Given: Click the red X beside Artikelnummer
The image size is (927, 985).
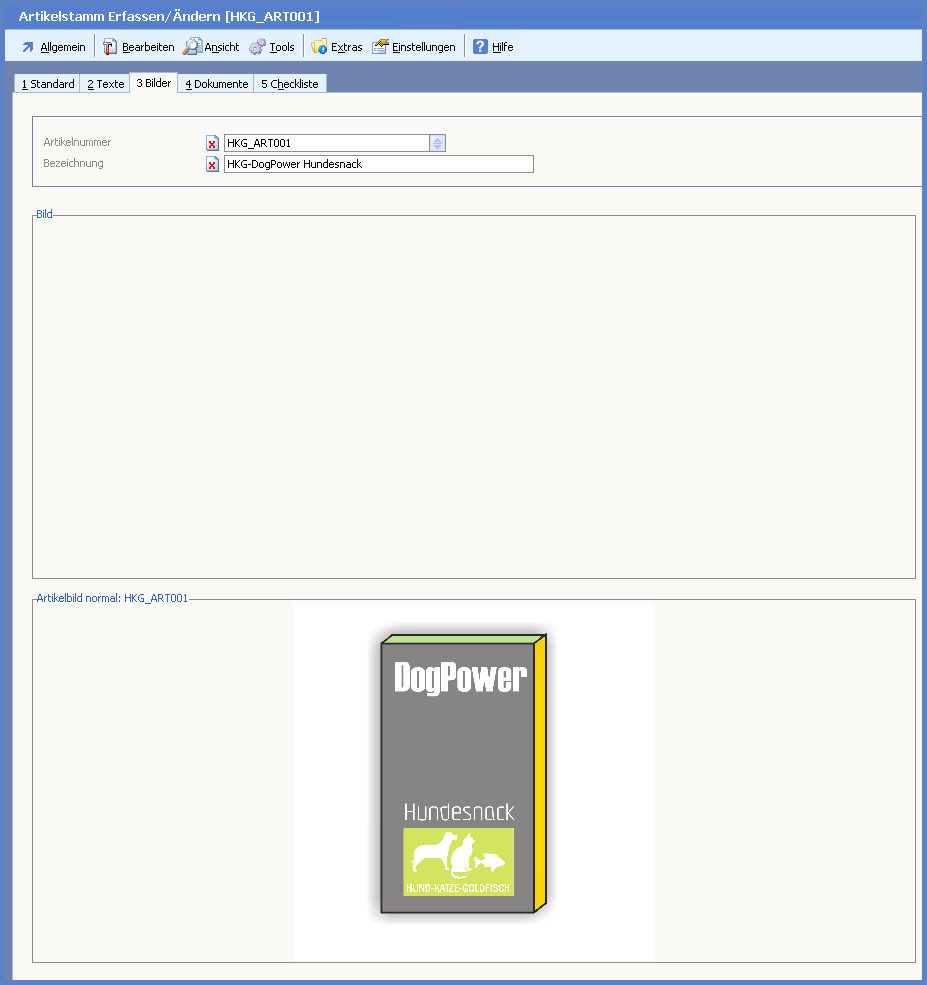Looking at the screenshot, I should pyautogui.click(x=212, y=144).
